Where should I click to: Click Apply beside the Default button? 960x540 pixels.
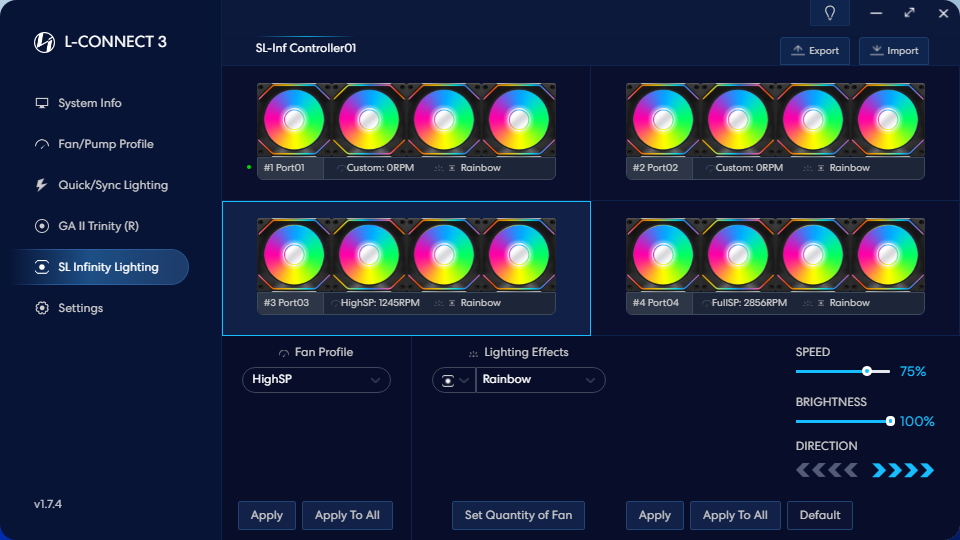pyautogui.click(x=654, y=516)
